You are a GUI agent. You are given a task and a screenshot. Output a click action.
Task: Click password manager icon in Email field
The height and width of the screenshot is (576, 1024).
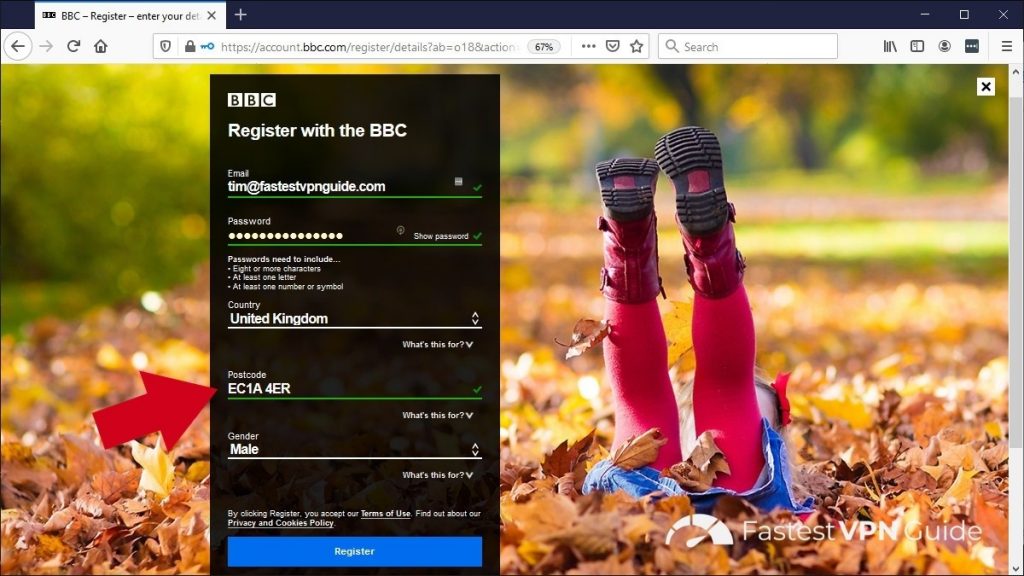click(x=458, y=182)
